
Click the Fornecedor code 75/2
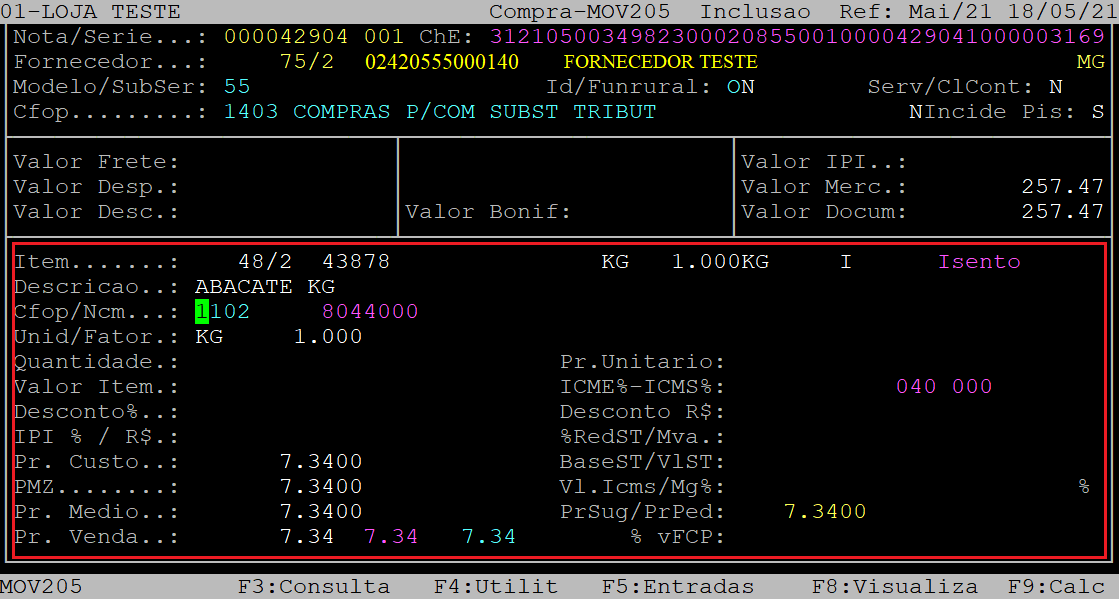point(306,62)
